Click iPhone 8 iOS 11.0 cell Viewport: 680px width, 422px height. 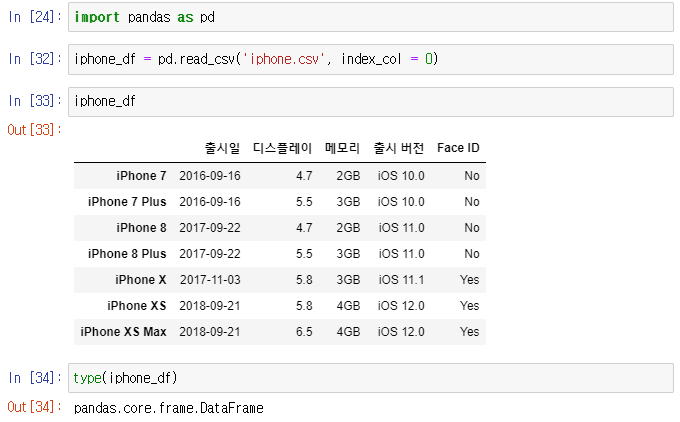(401, 228)
